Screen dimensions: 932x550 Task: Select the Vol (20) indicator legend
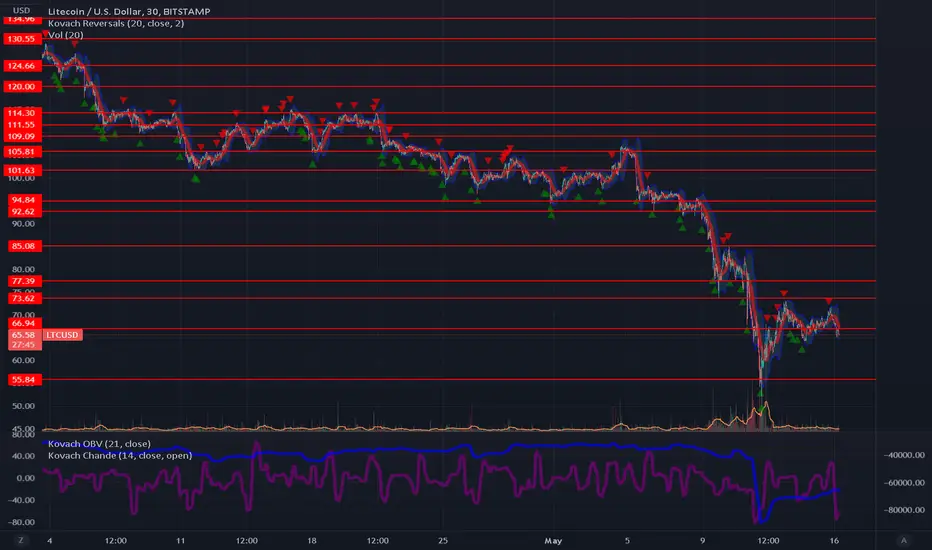tap(65, 35)
